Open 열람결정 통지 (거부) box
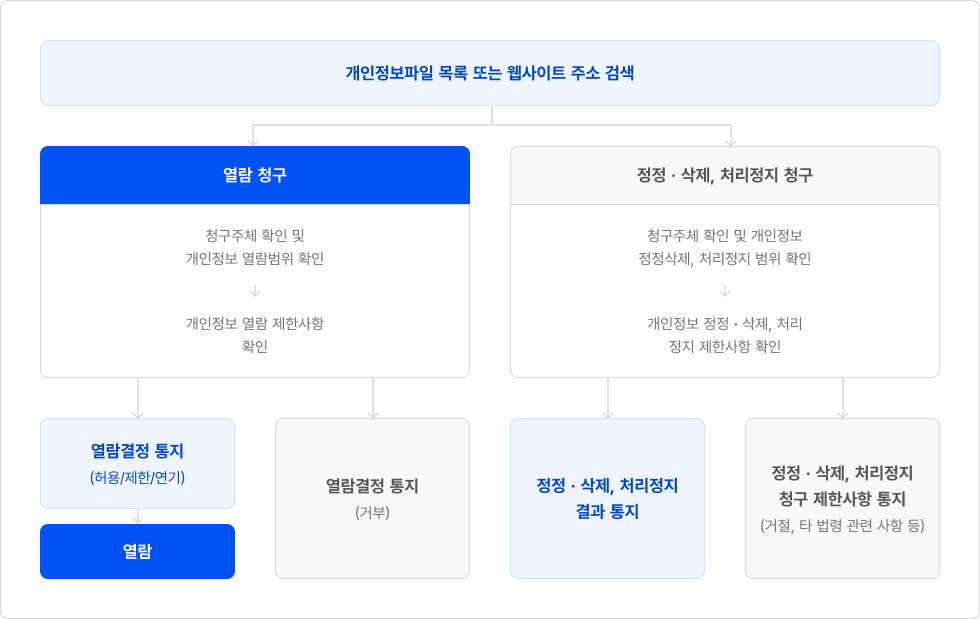 click(372, 498)
